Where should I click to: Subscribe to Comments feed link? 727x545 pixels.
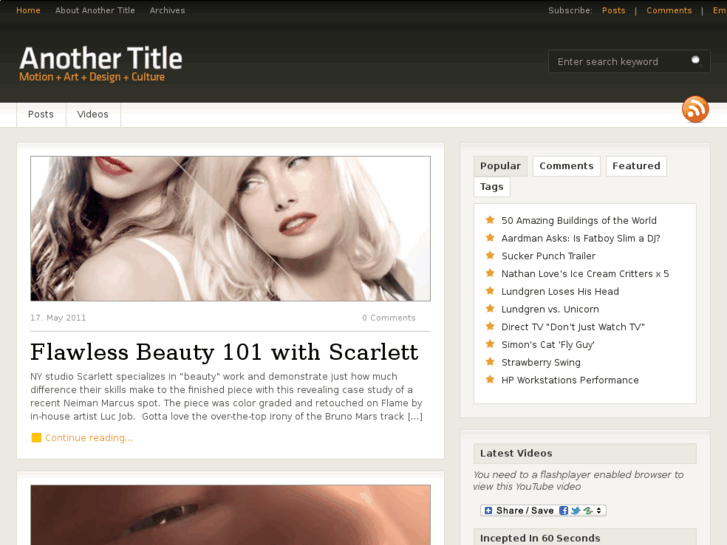point(669,10)
